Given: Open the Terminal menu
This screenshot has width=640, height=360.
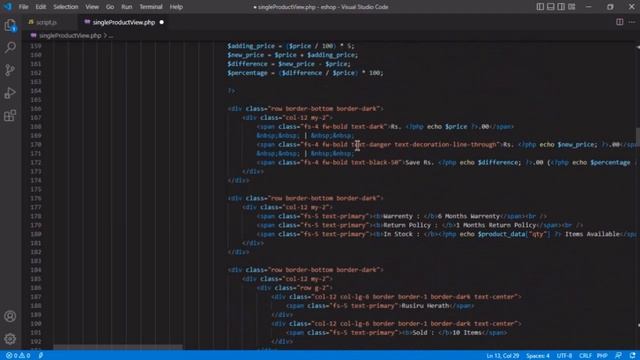Looking at the screenshot, I should coord(151,7).
